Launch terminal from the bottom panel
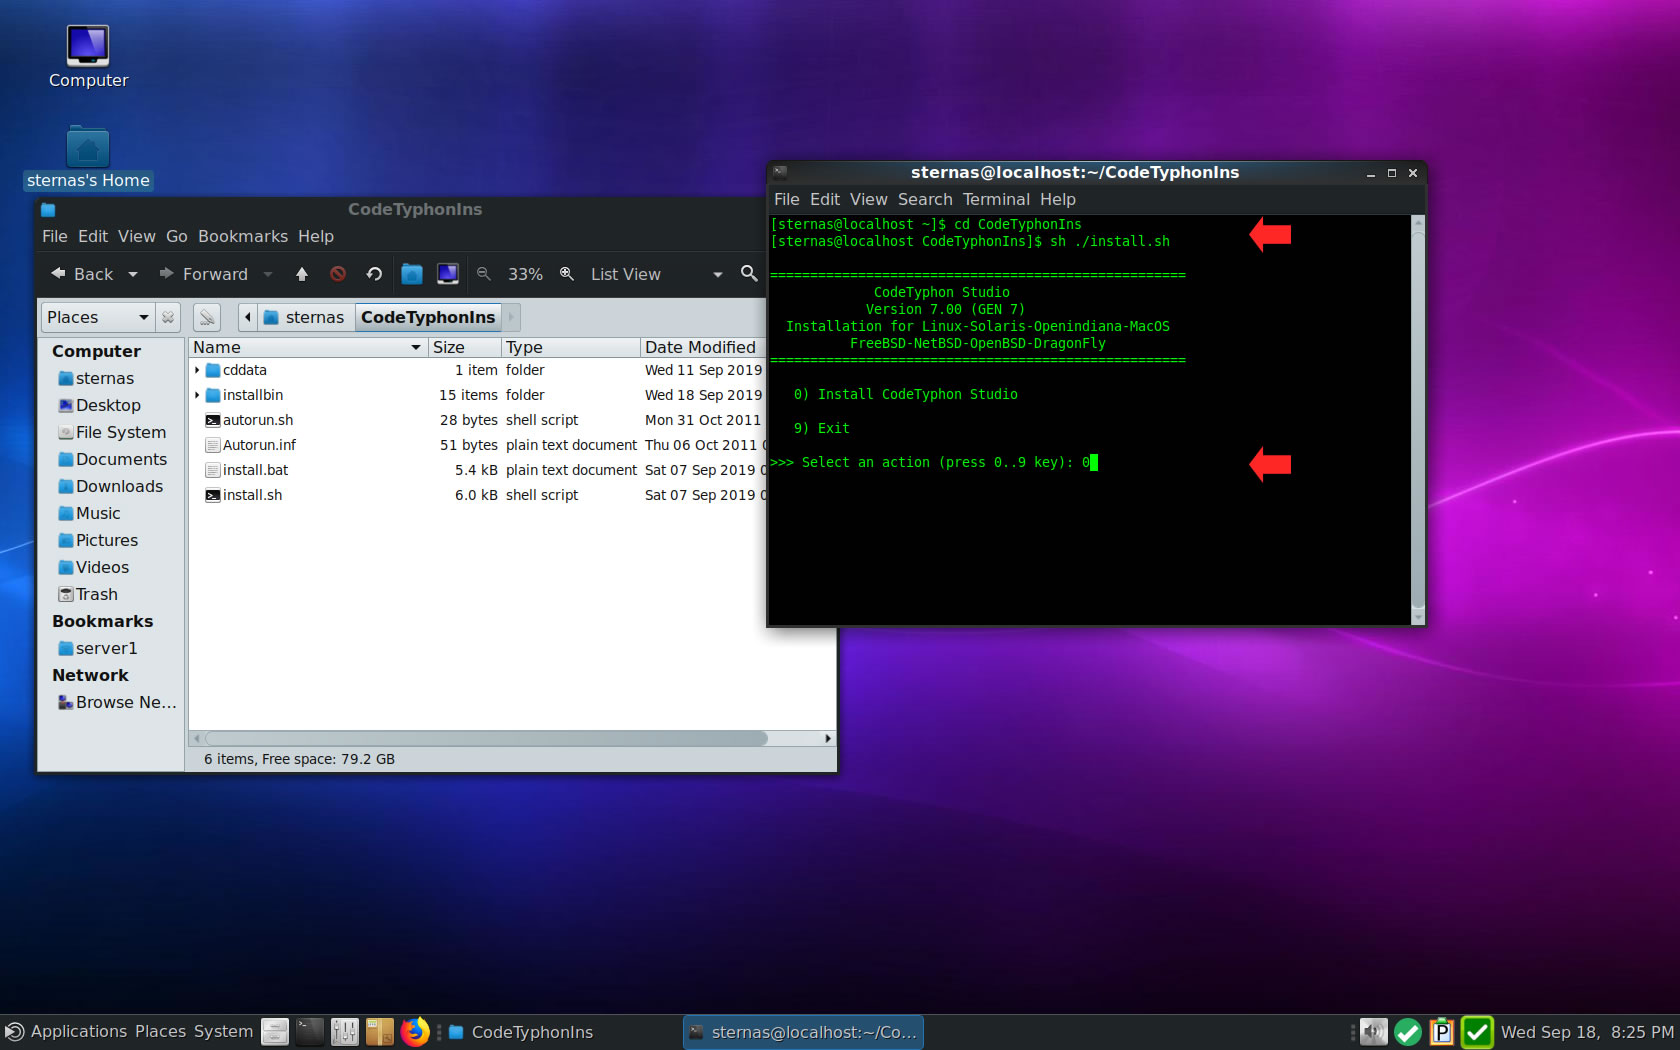This screenshot has height=1050, width=1680. click(x=310, y=1032)
